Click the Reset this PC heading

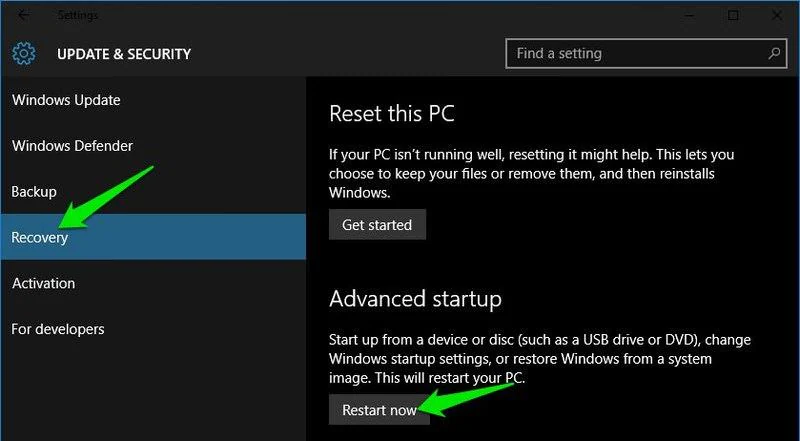point(392,113)
